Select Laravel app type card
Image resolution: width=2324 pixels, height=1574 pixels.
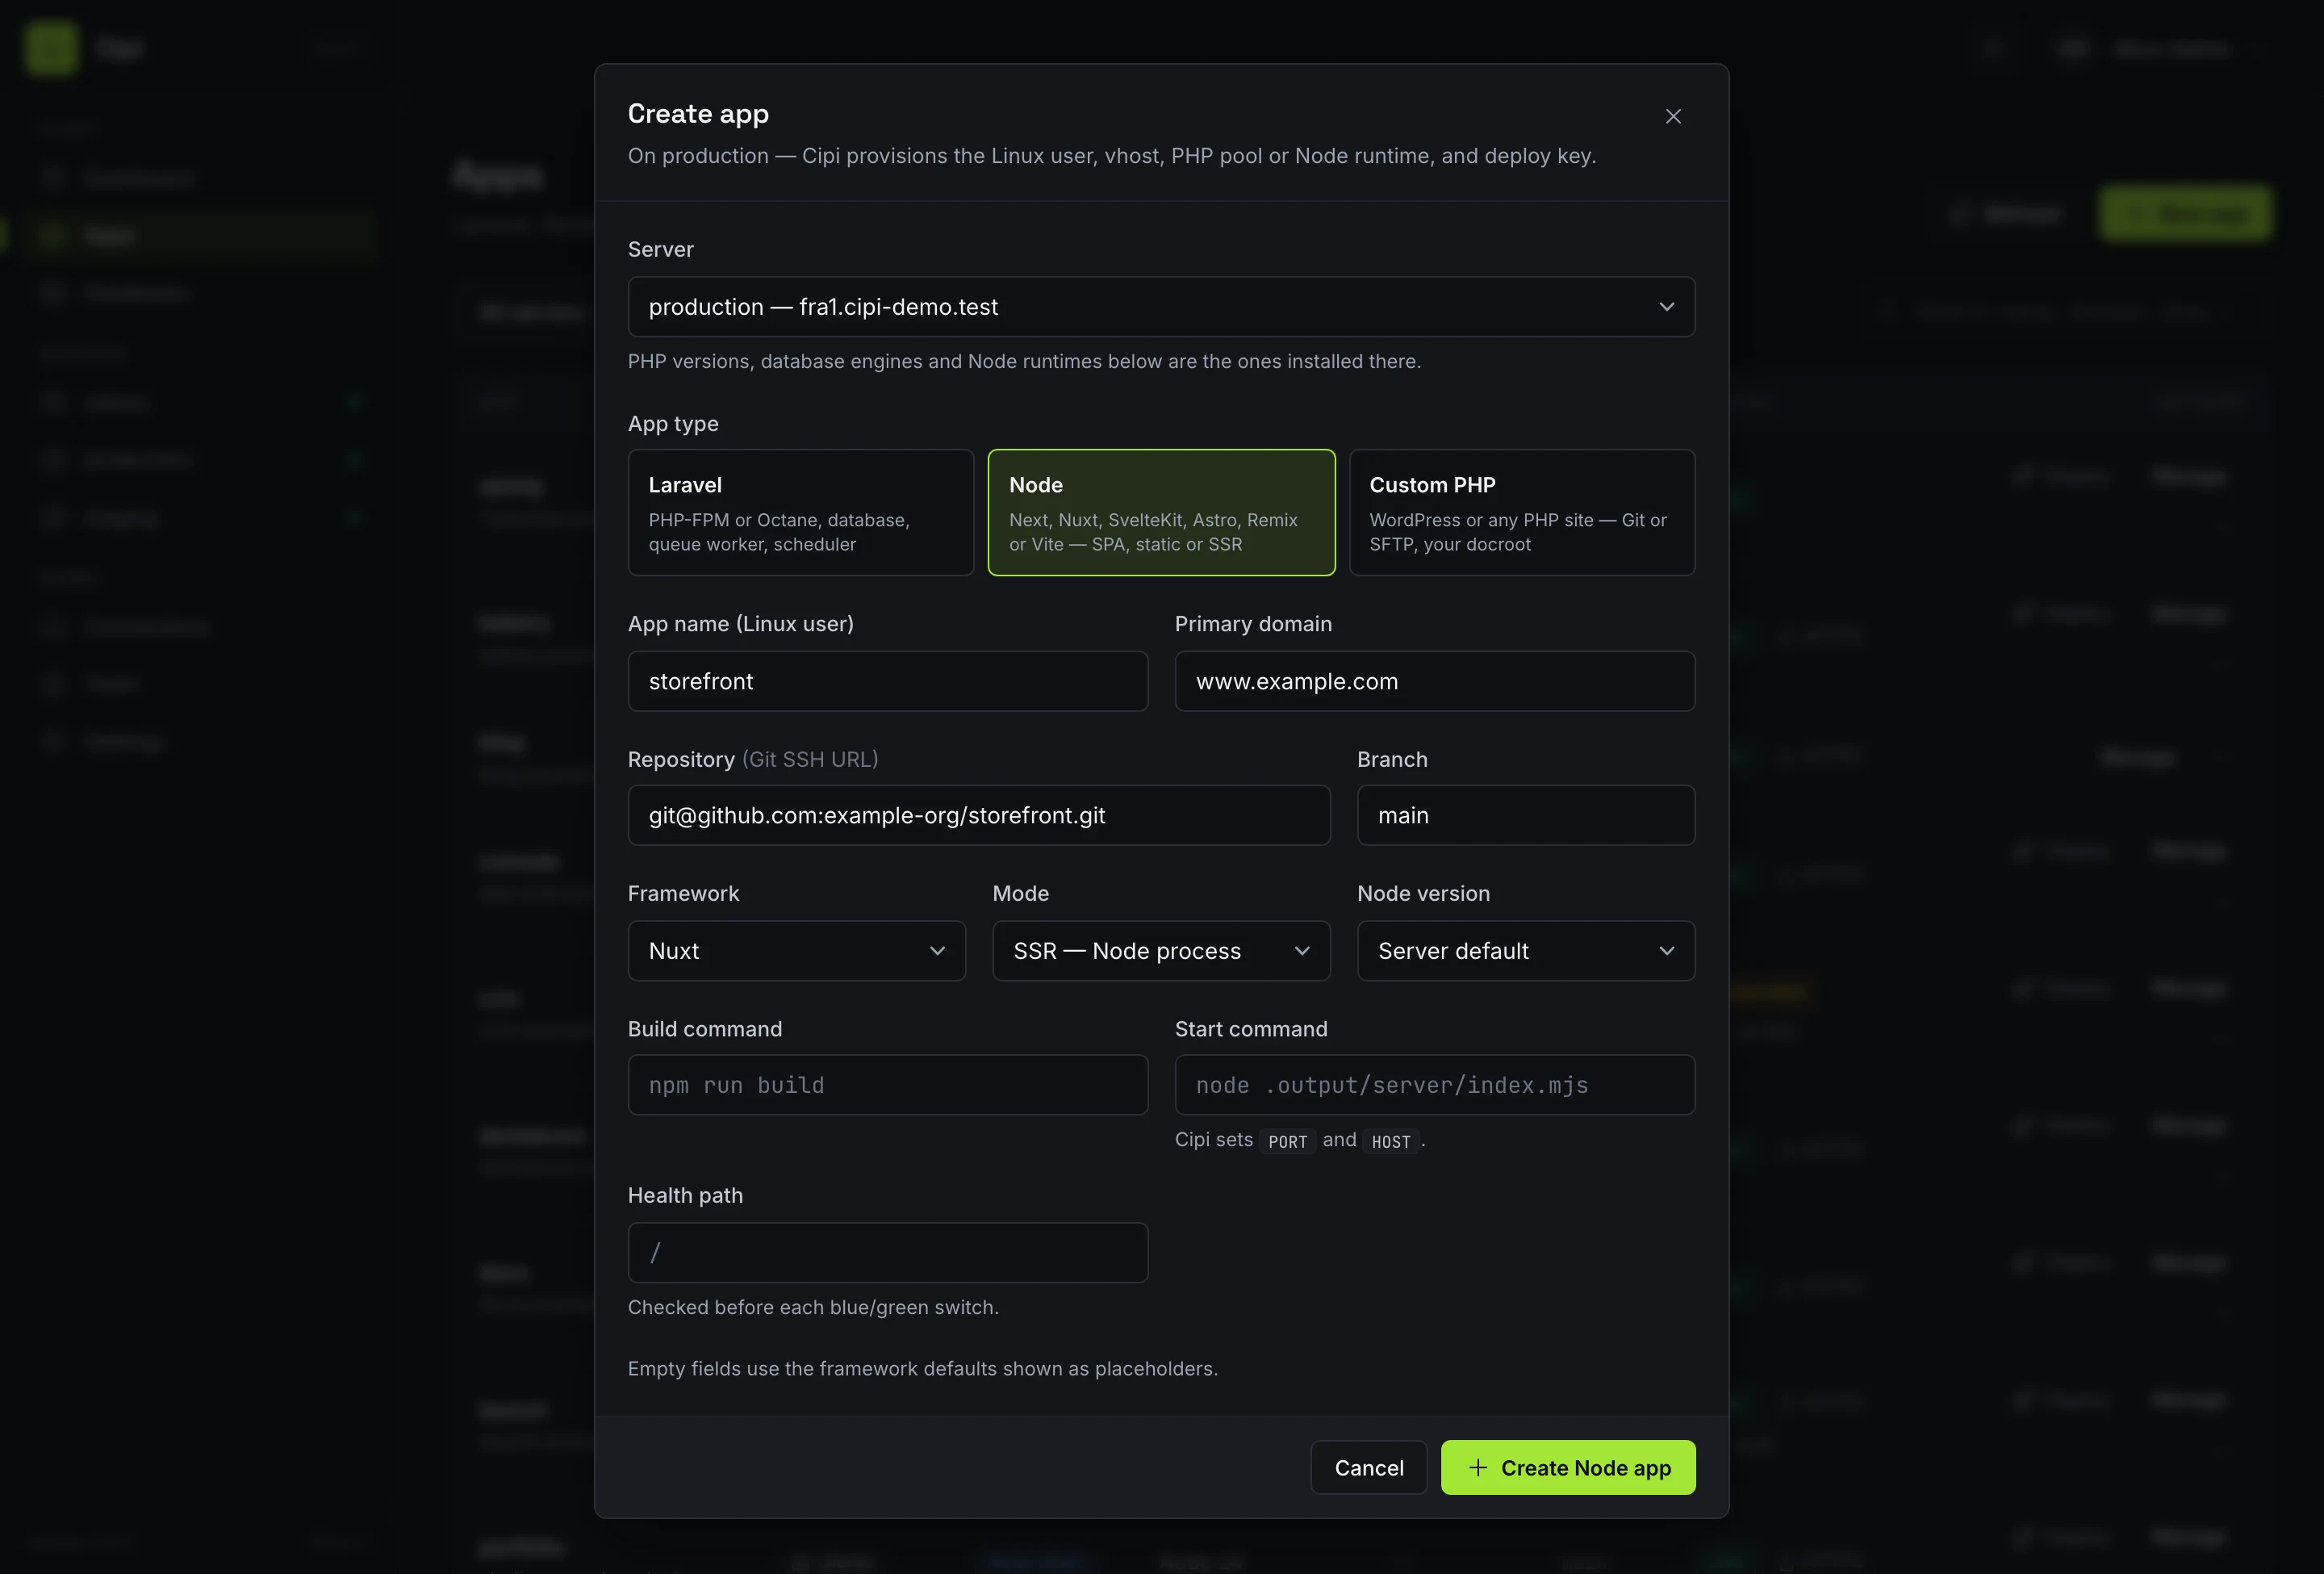click(801, 512)
